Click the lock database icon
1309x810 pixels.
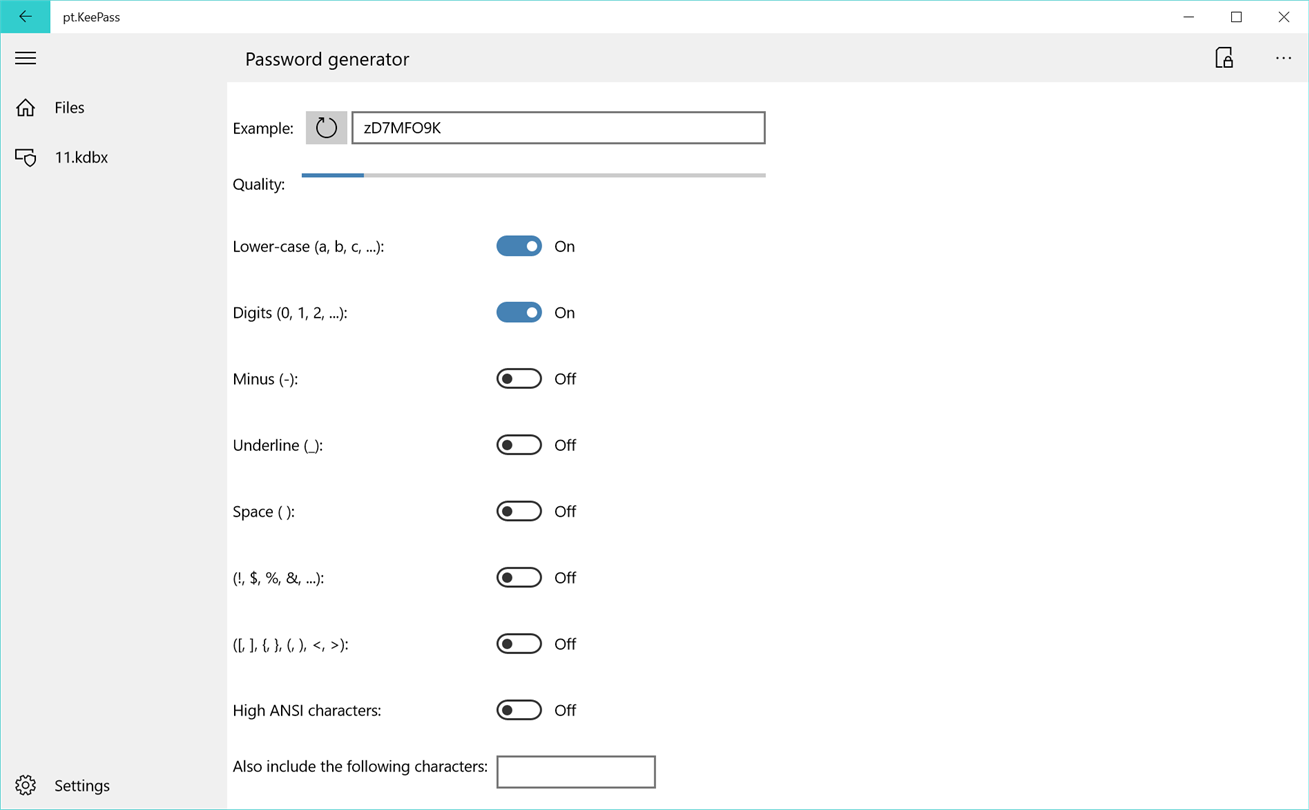pyautogui.click(x=1224, y=59)
